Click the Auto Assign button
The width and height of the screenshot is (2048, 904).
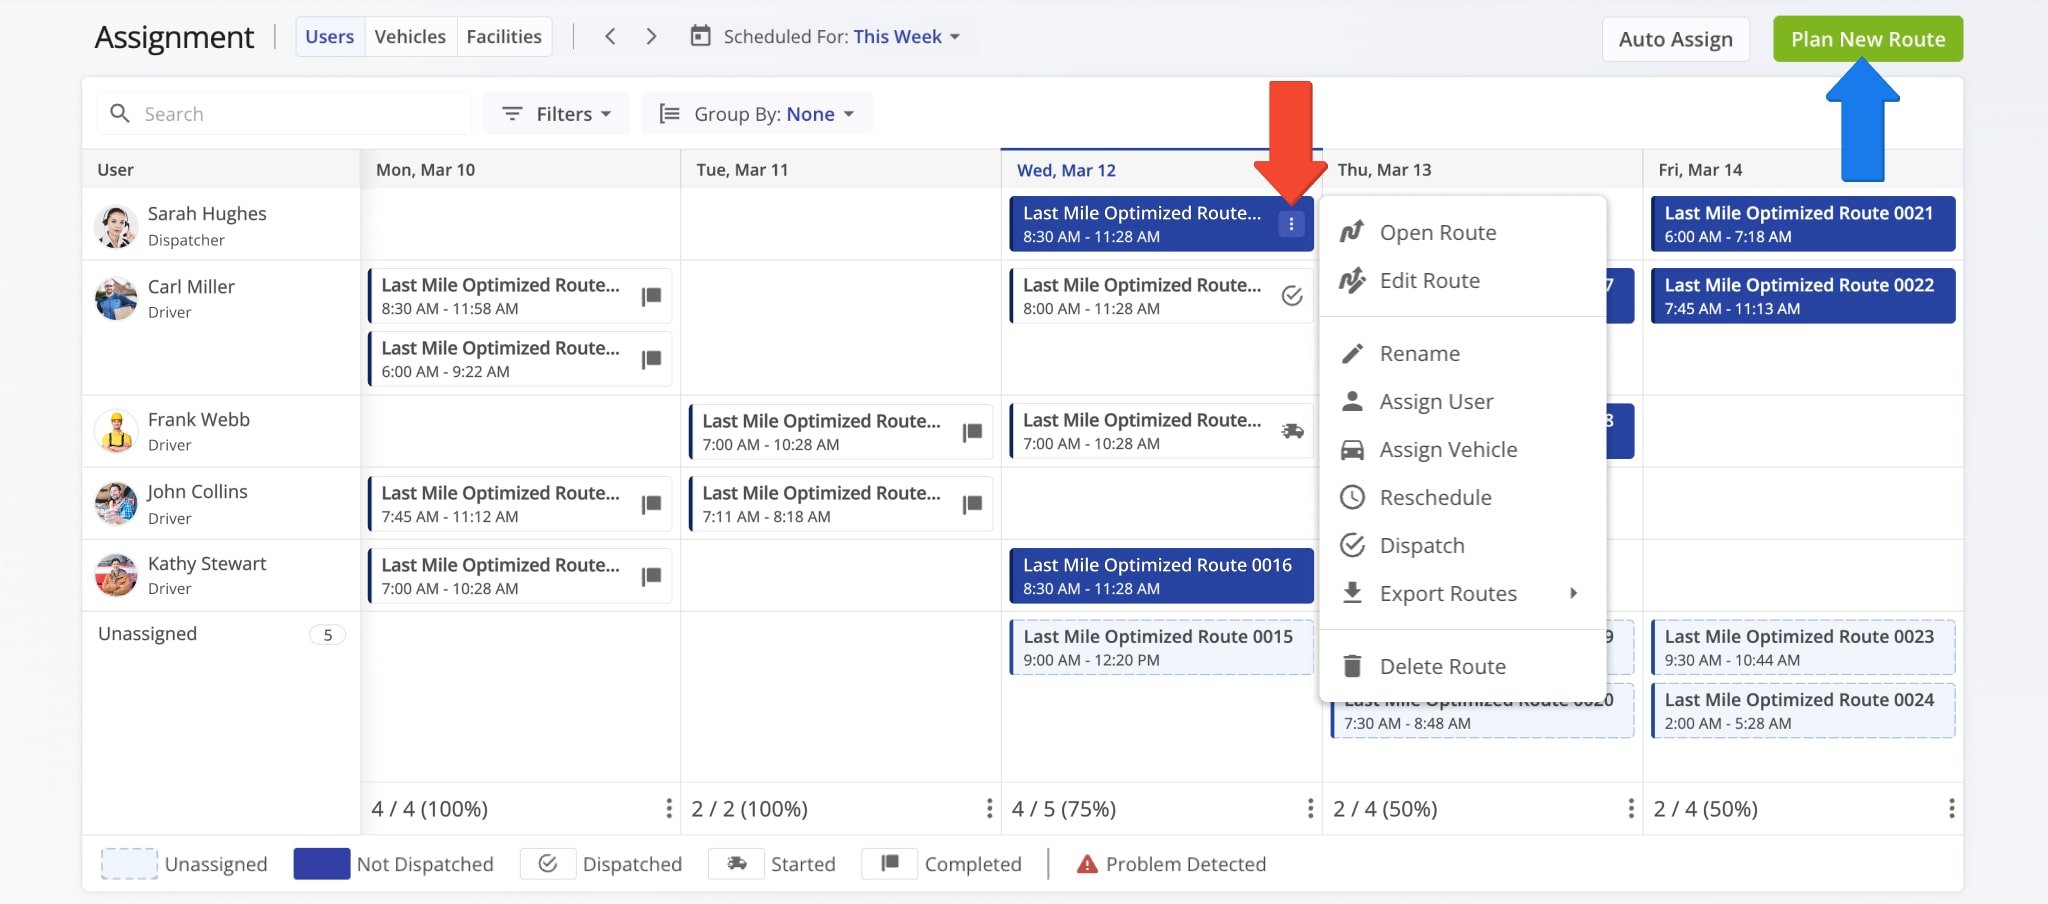1675,39
